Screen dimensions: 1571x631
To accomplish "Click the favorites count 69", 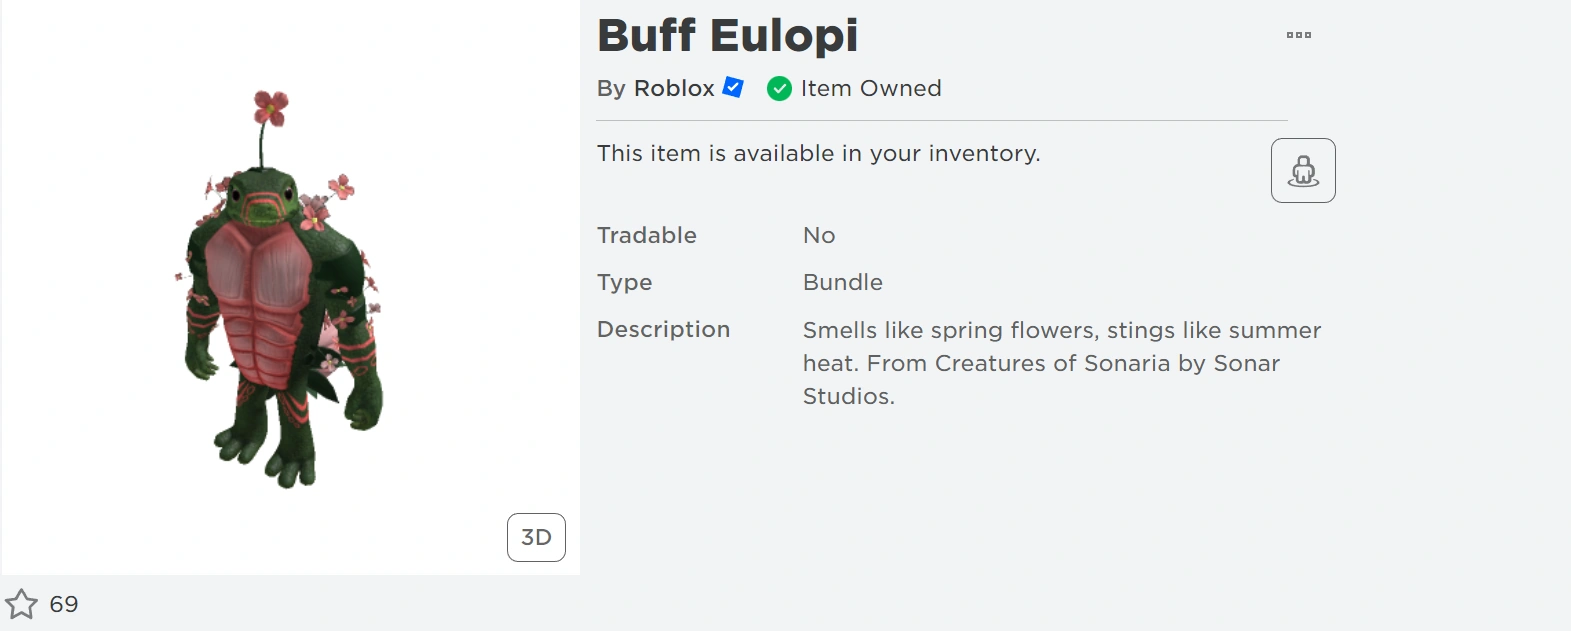I will pos(64,603).
